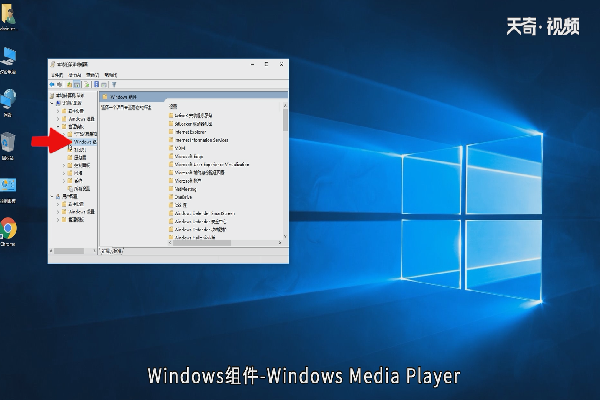Expand Windows 设置 under 计算机配置
600x400 pixels.
(x=58, y=119)
